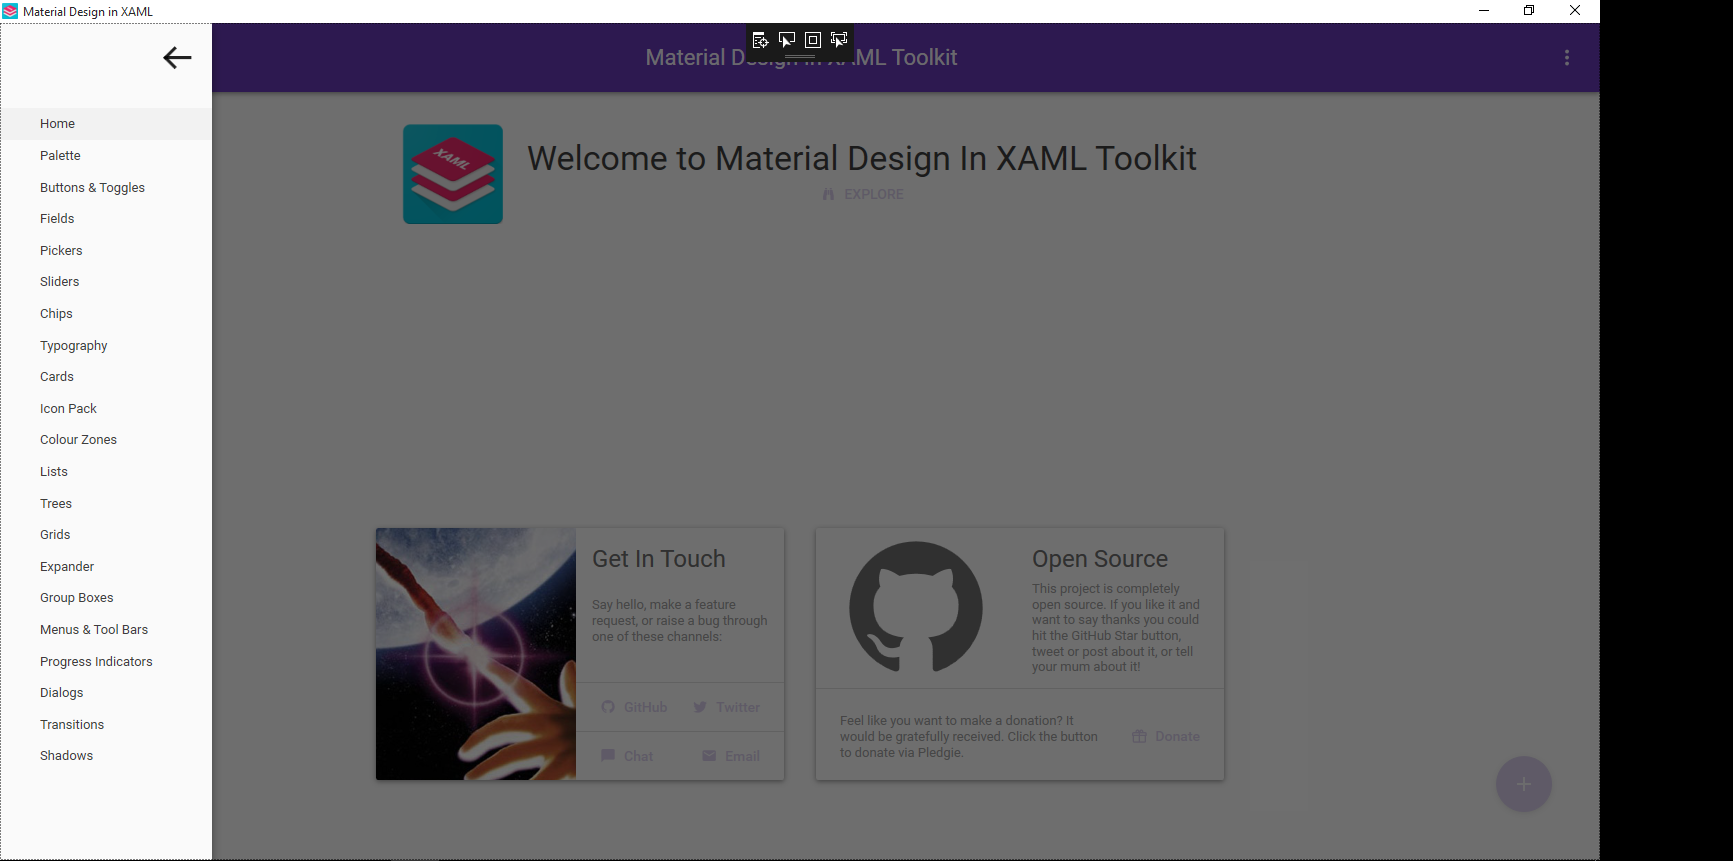The height and width of the screenshot is (861, 1733).
Task: Click the floating plus action button
Action: [x=1523, y=784]
